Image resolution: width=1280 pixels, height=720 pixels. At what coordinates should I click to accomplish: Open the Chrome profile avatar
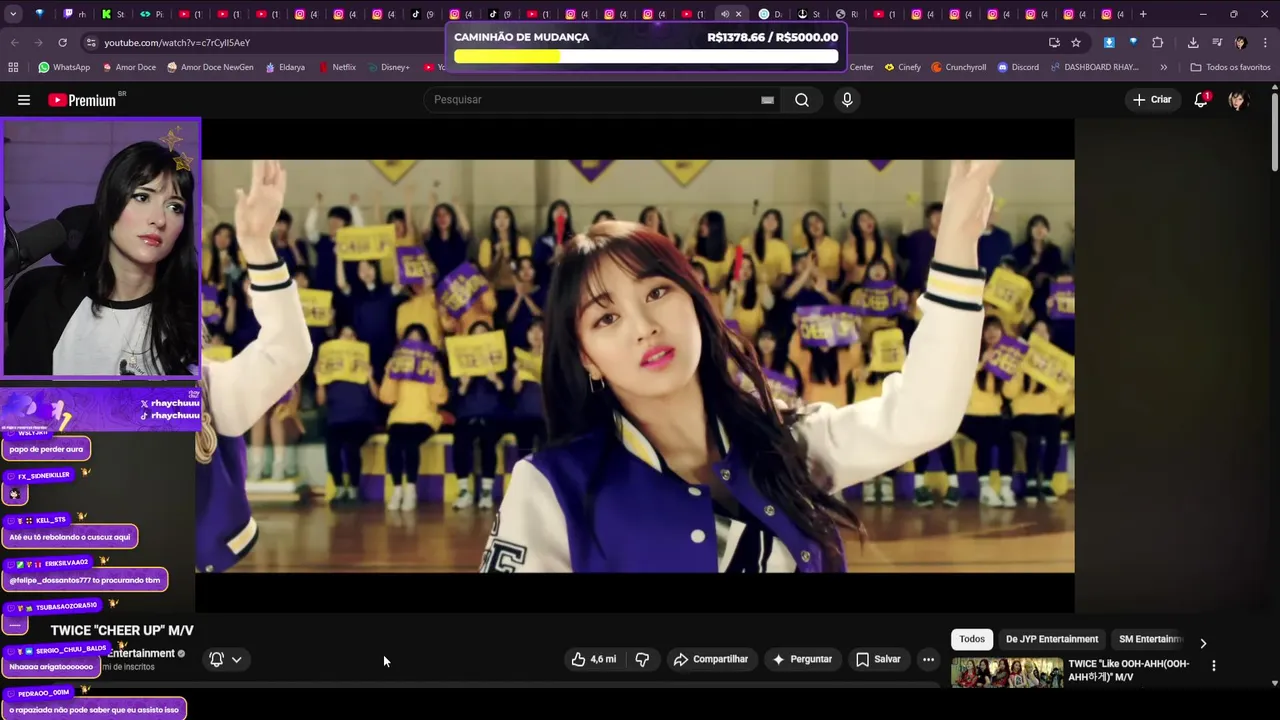pyautogui.click(x=1240, y=43)
